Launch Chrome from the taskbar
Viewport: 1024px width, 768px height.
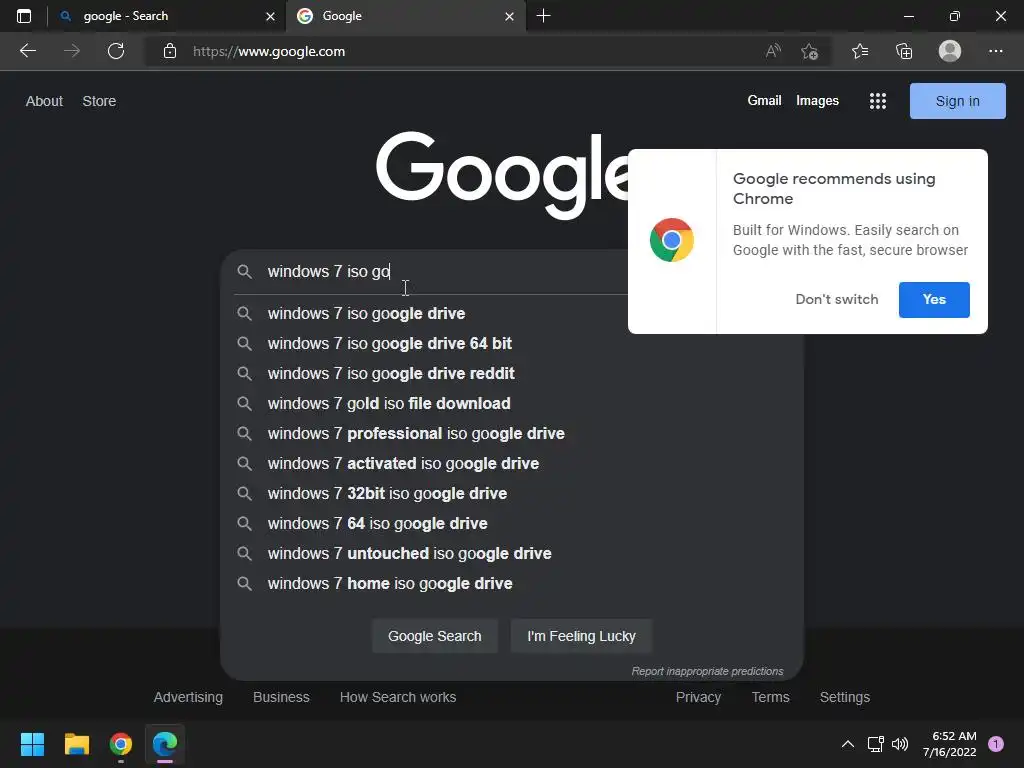click(121, 744)
